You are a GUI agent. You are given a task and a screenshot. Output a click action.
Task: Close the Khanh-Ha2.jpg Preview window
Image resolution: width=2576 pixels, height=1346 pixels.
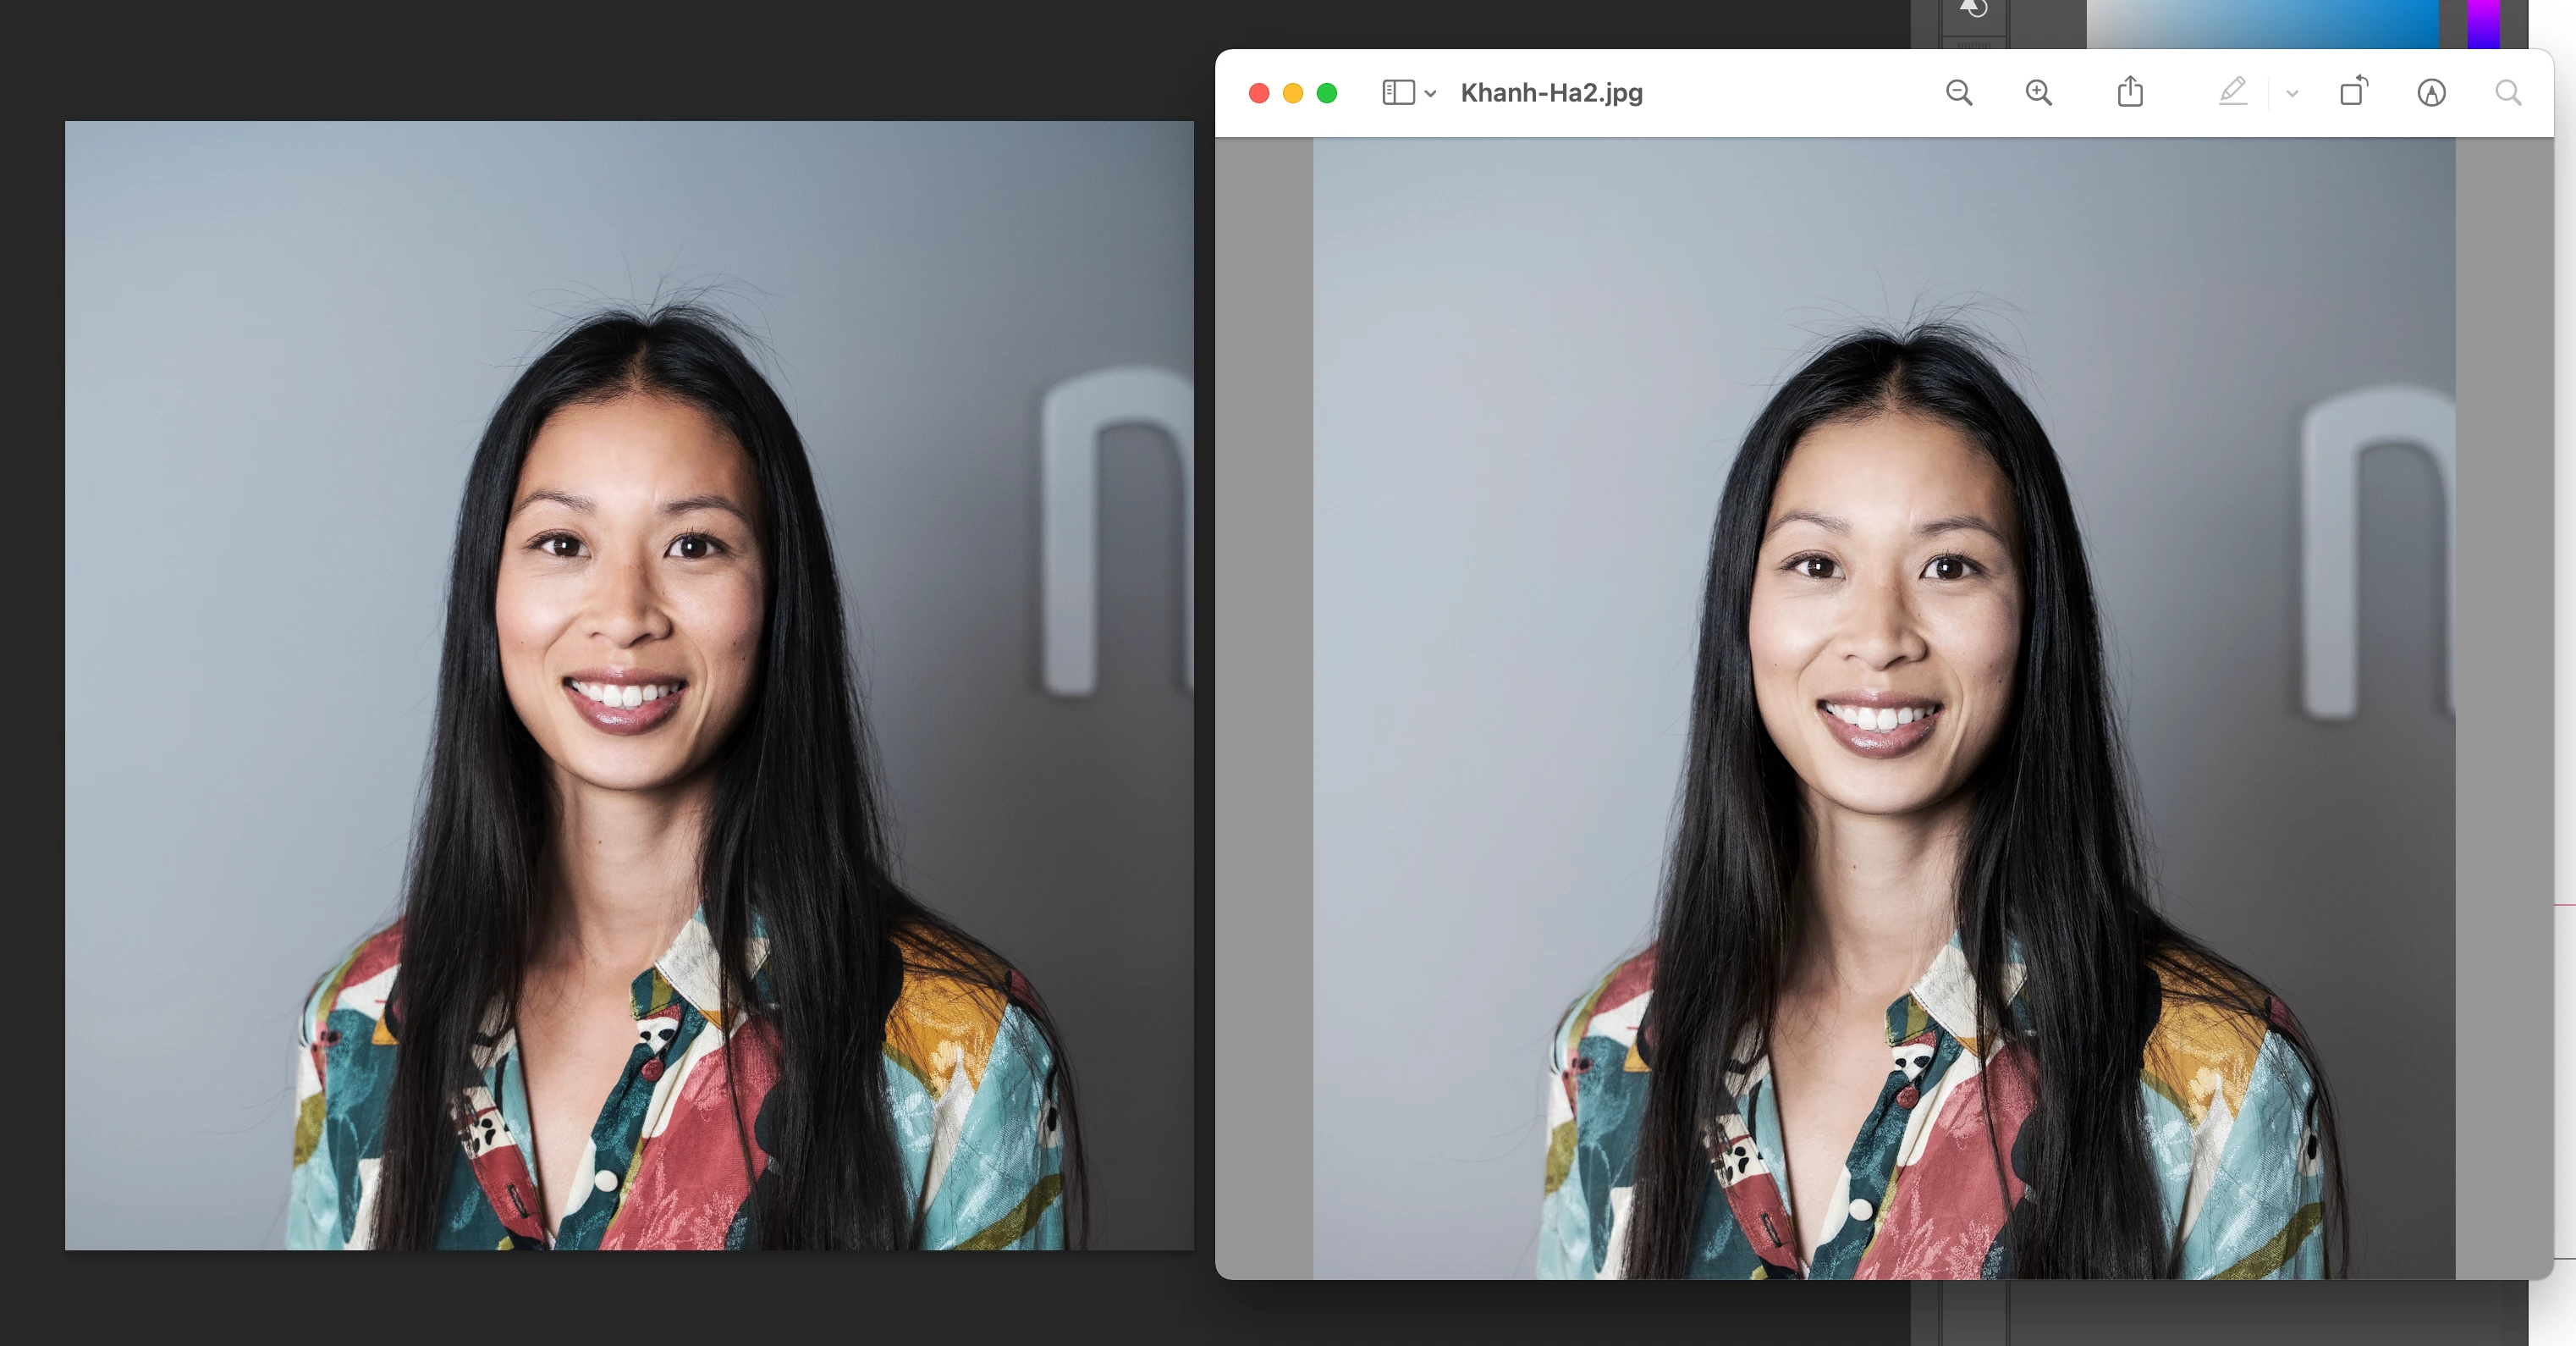[1259, 93]
